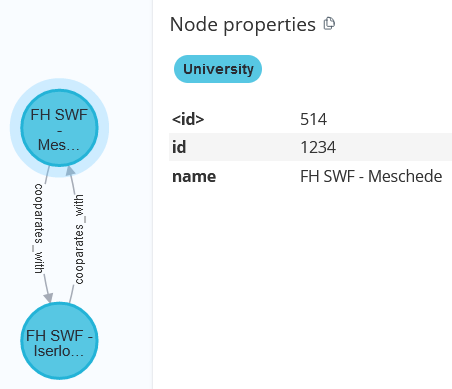The height and width of the screenshot is (389, 452).
Task: Click the upward cooparates_with relationship label
Action: point(79,239)
